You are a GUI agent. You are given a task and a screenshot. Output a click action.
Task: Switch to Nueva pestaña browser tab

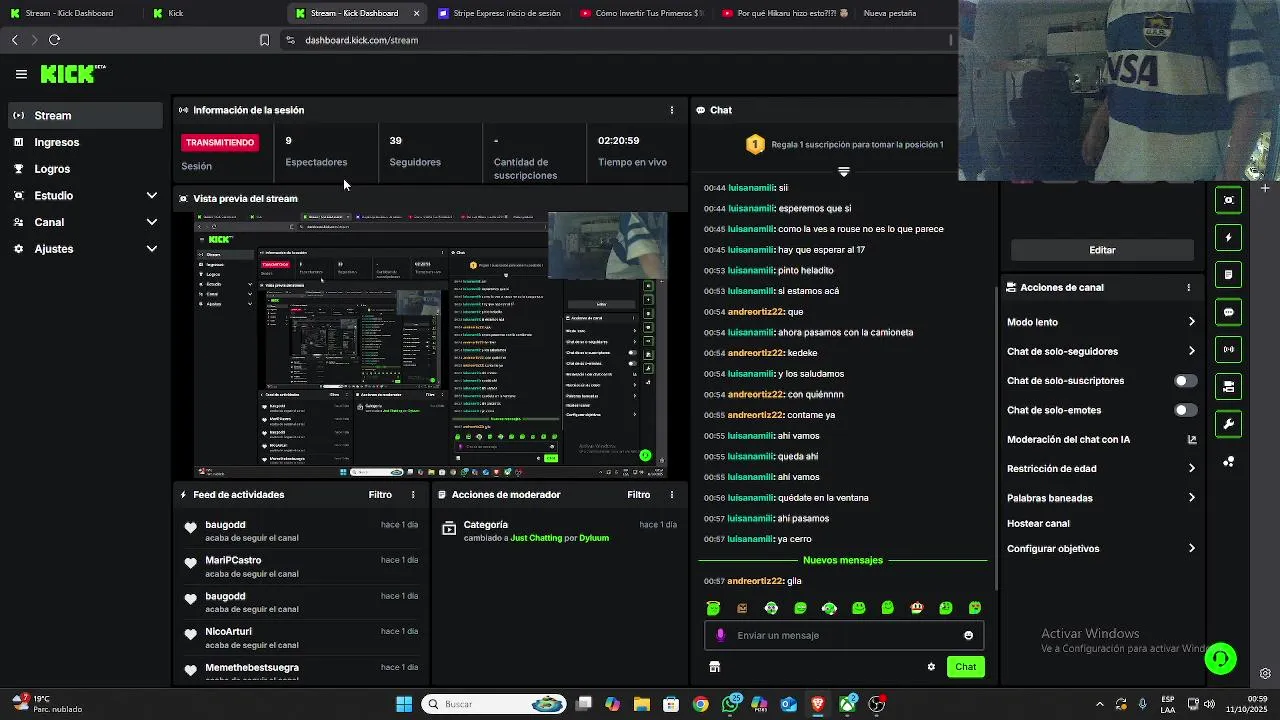coord(890,13)
